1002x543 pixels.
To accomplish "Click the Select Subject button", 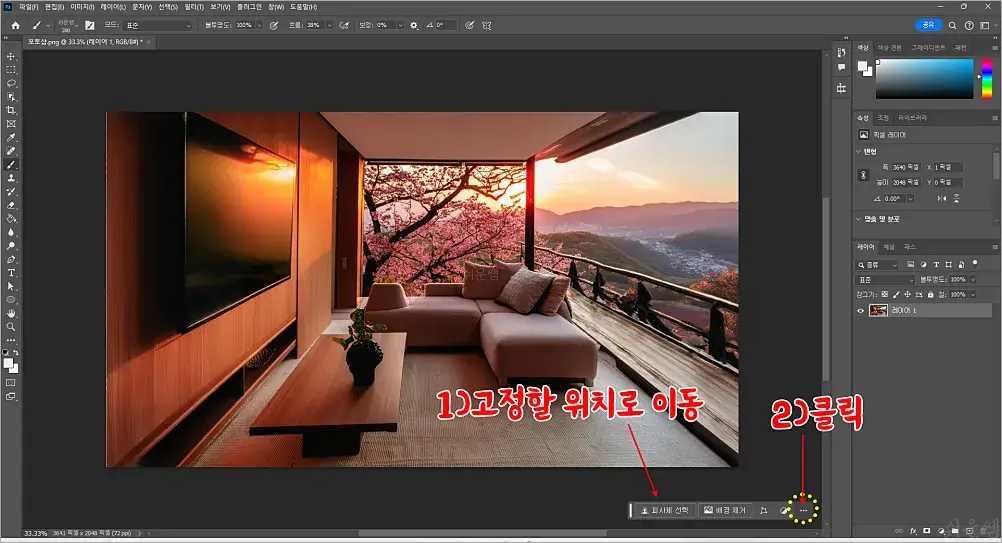I will point(665,510).
